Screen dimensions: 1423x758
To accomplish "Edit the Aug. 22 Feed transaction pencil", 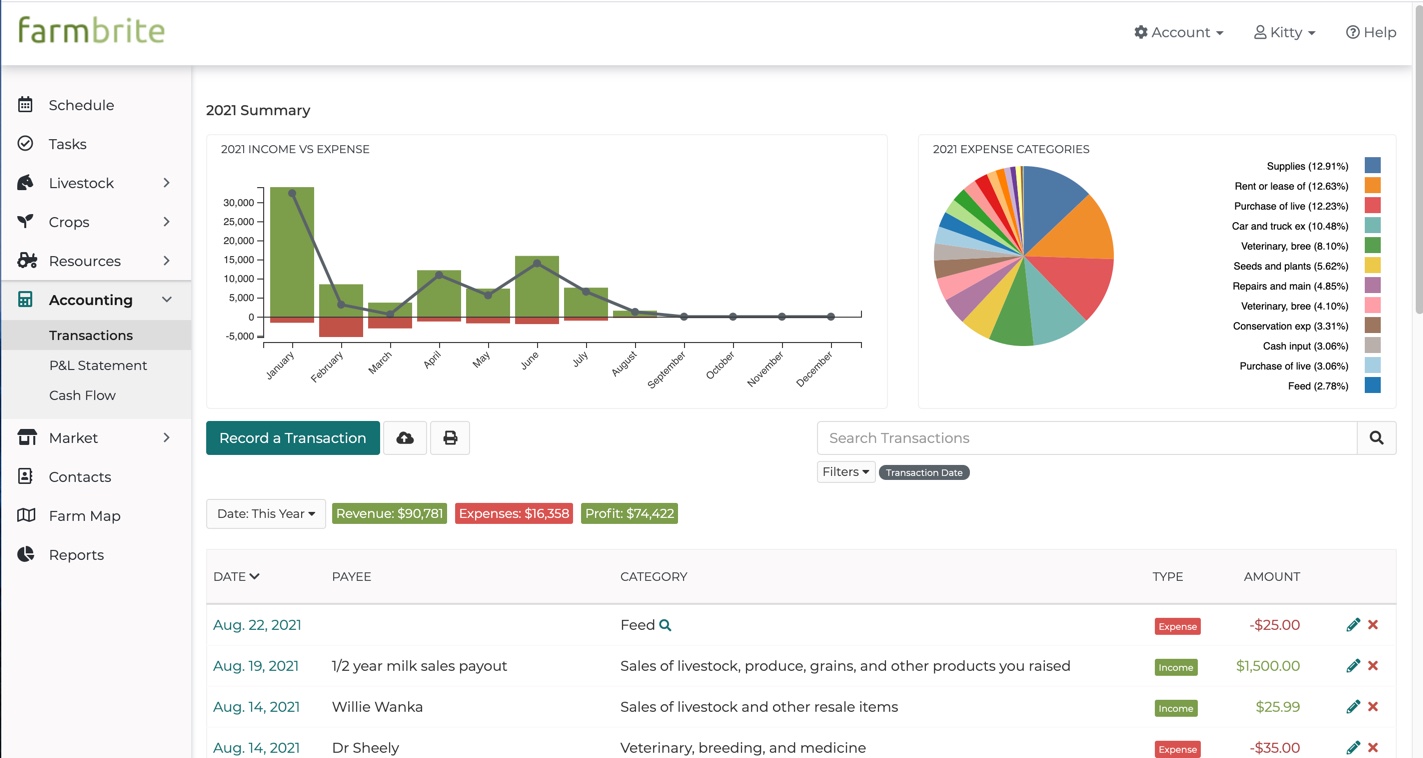I will (x=1353, y=625).
